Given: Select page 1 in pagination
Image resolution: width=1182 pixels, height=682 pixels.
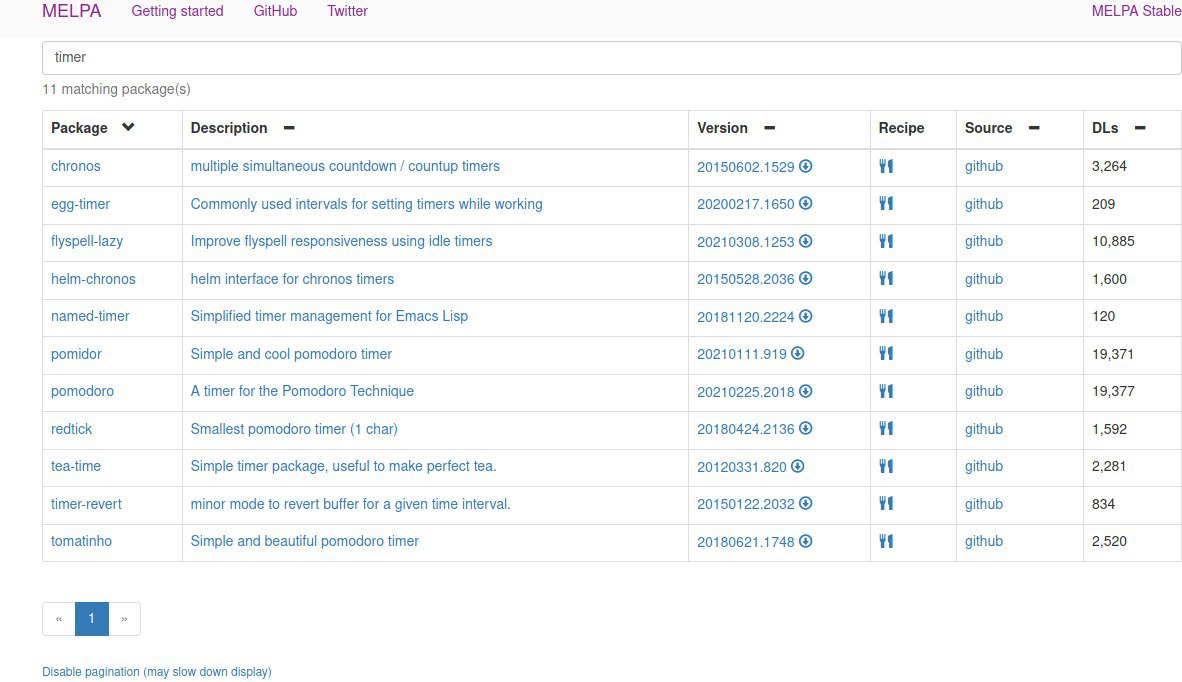Looking at the screenshot, I should click(92, 619).
